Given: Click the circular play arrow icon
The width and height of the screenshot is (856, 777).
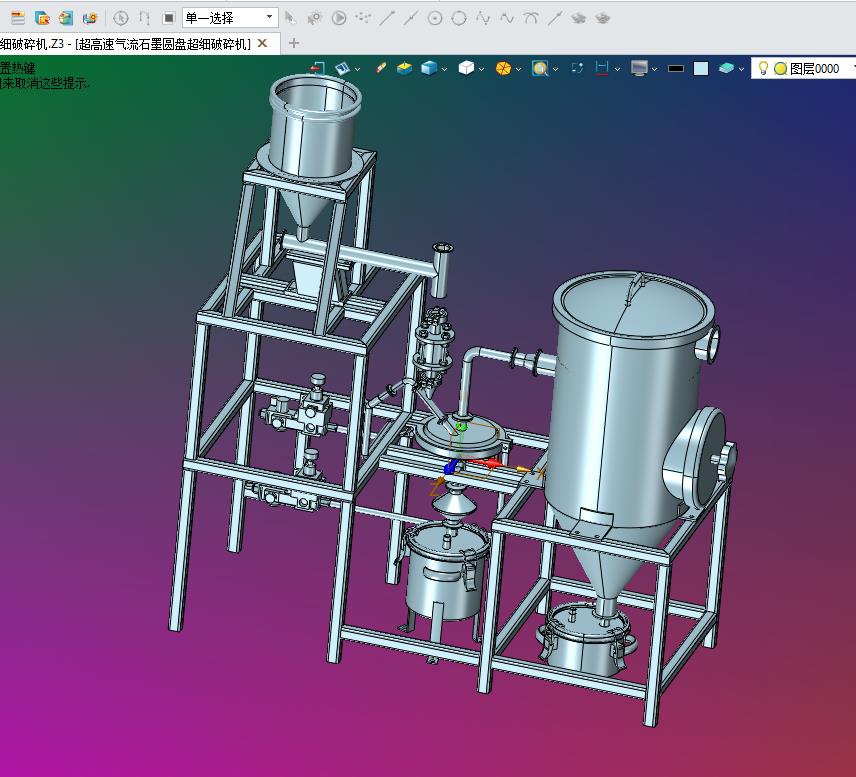Looking at the screenshot, I should tap(338, 18).
